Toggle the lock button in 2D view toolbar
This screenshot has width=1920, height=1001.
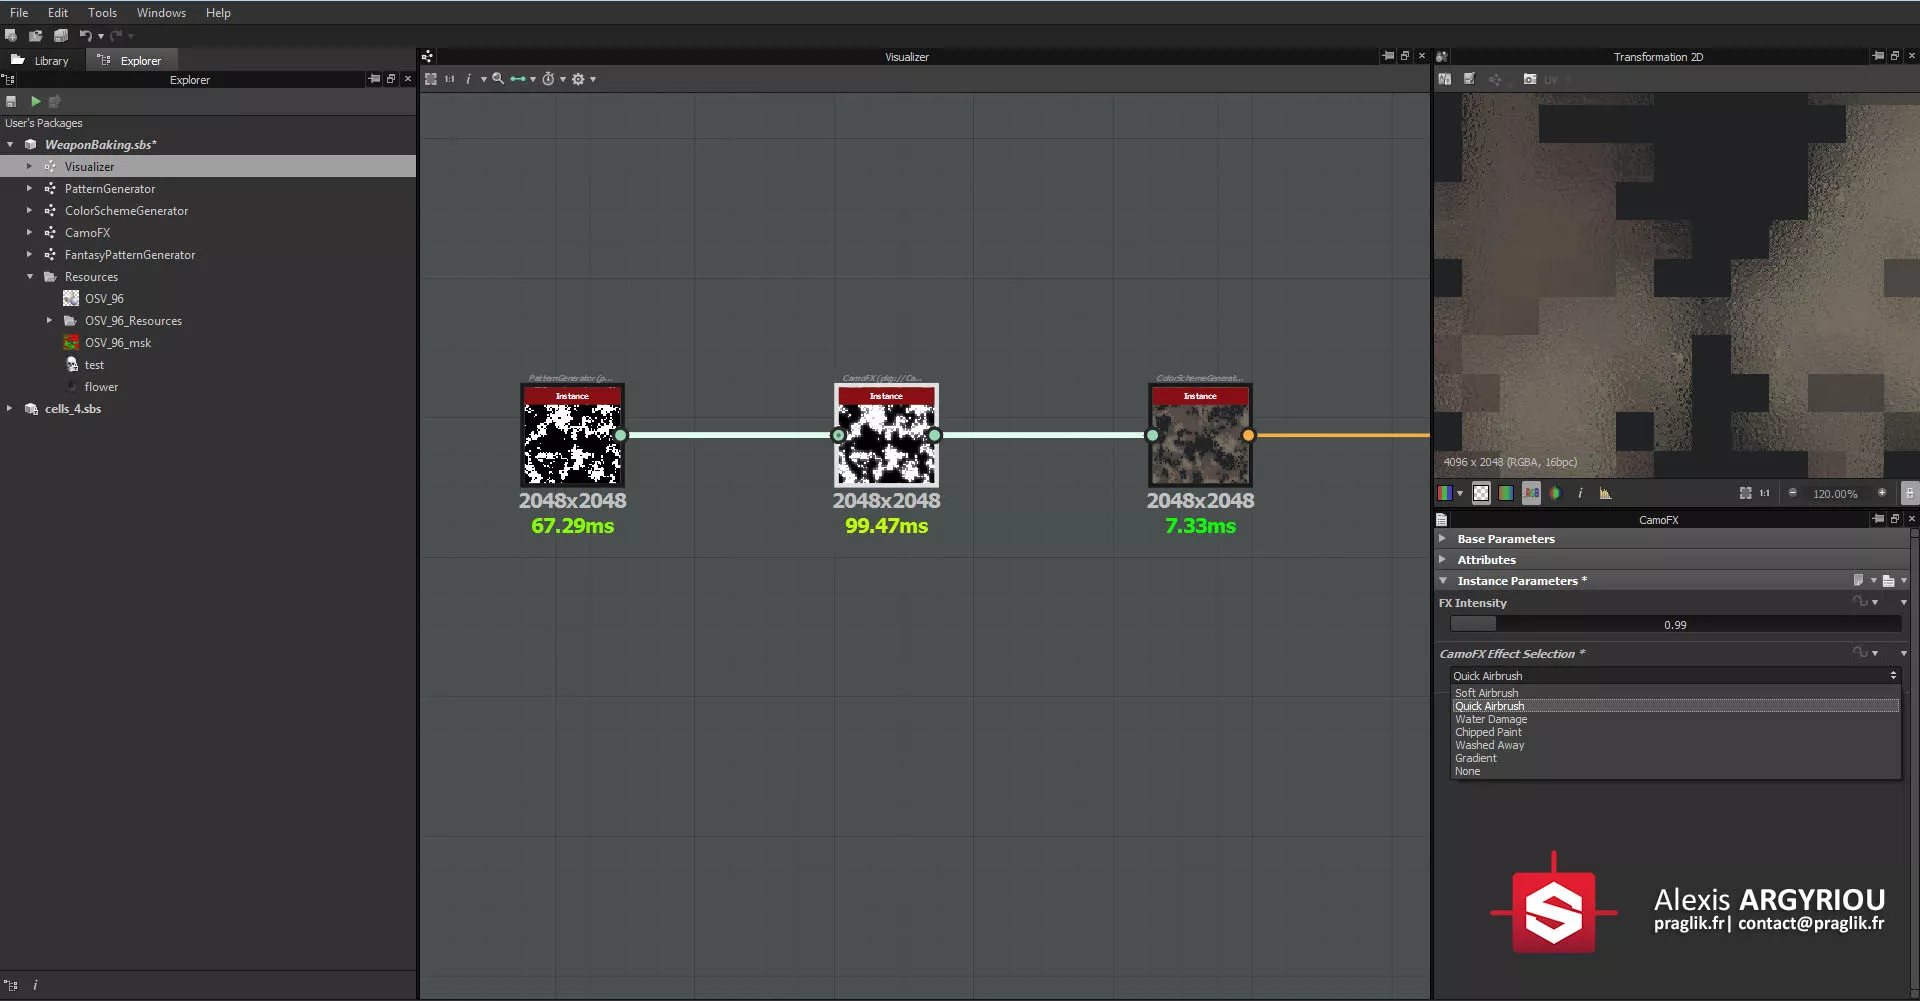pos(1909,493)
